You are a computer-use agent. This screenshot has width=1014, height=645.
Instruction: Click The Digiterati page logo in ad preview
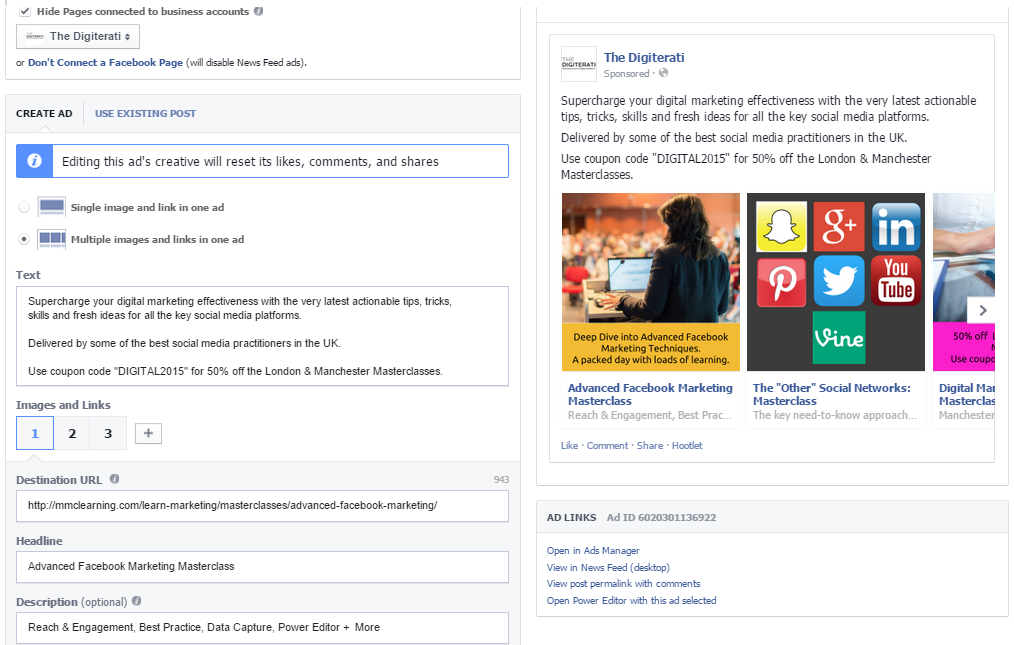[x=579, y=64]
